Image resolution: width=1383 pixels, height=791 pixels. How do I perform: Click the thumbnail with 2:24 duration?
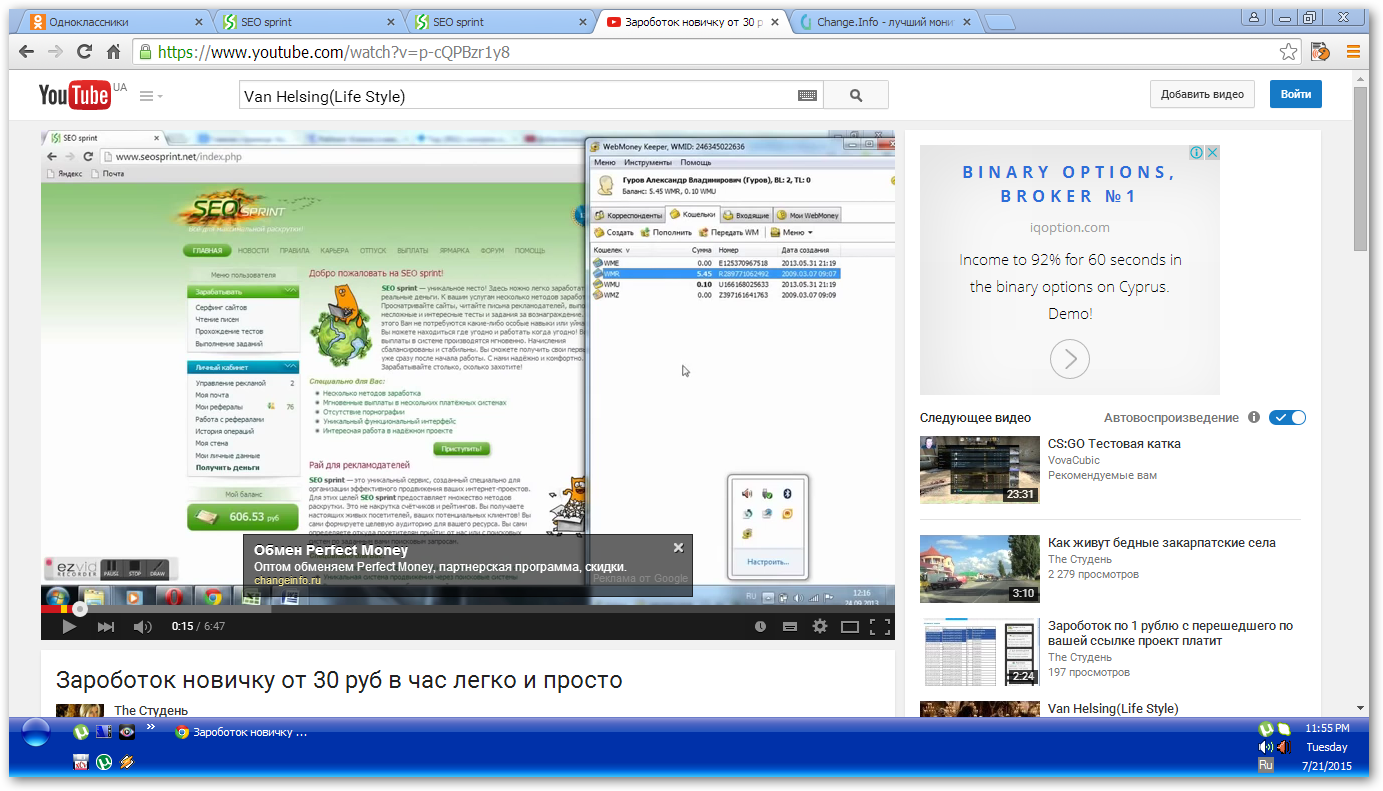pos(980,652)
